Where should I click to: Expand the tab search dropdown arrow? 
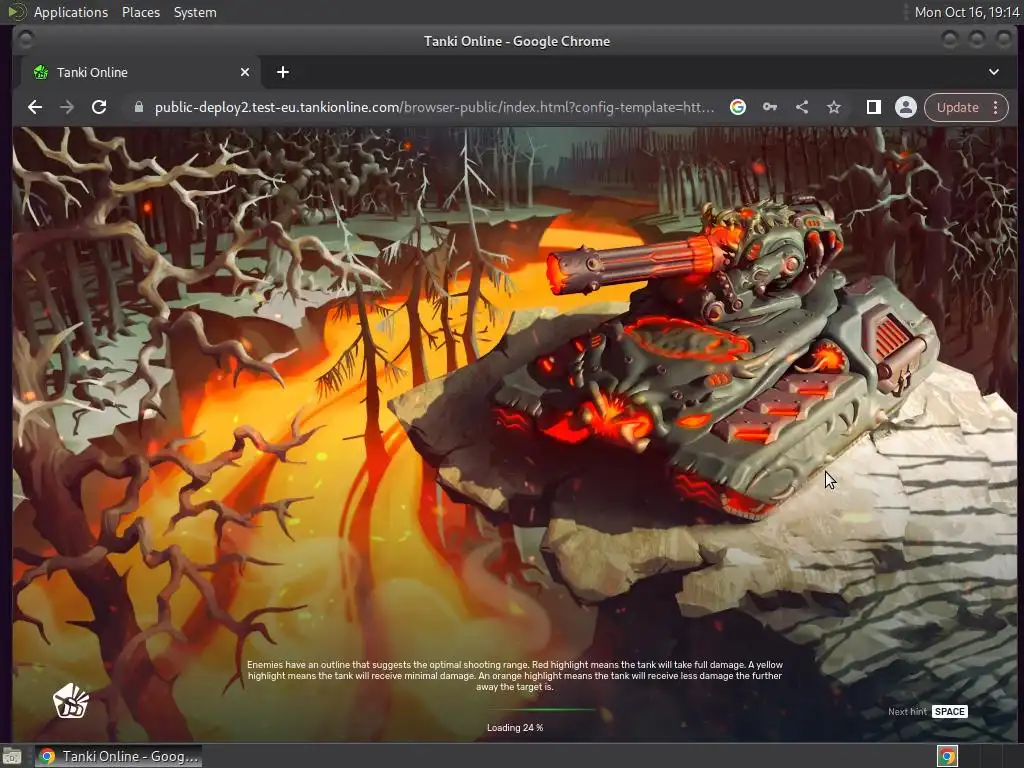[x=994, y=72]
